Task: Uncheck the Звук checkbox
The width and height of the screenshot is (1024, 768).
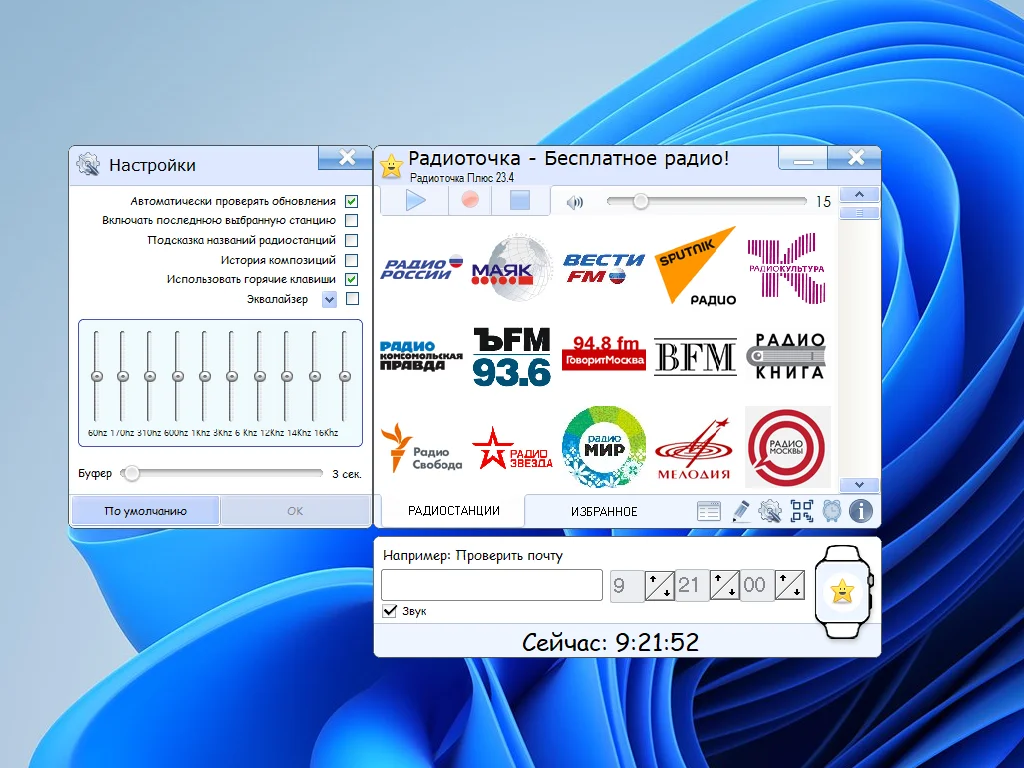Action: (x=390, y=611)
